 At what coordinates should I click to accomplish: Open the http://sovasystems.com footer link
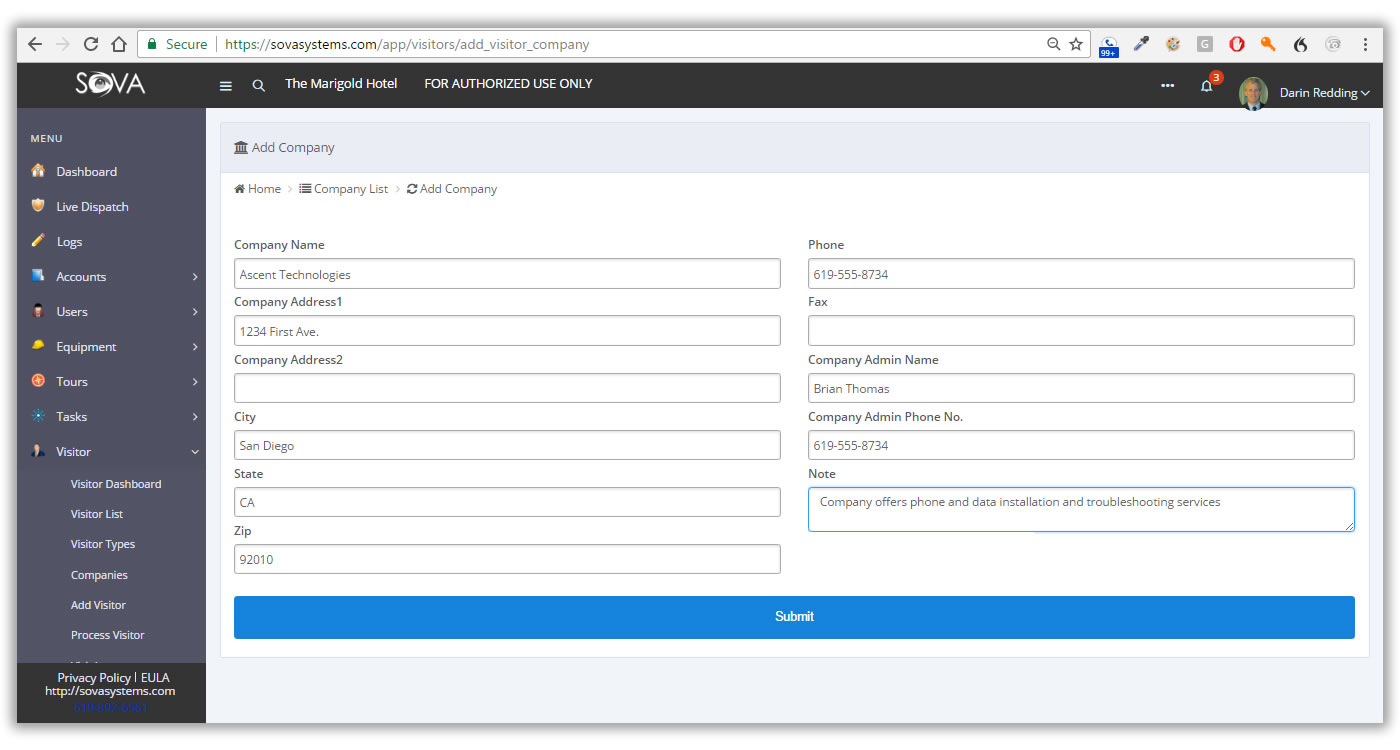[110, 691]
